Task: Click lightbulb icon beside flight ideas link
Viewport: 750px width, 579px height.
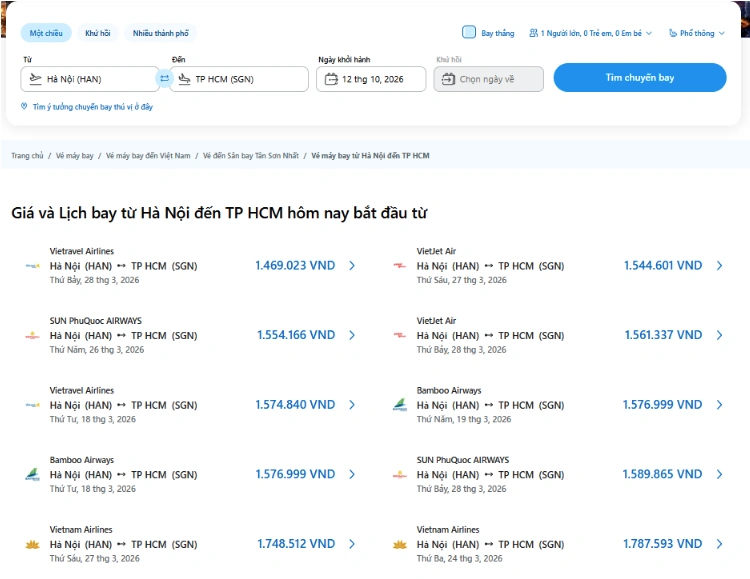Action: tap(24, 106)
